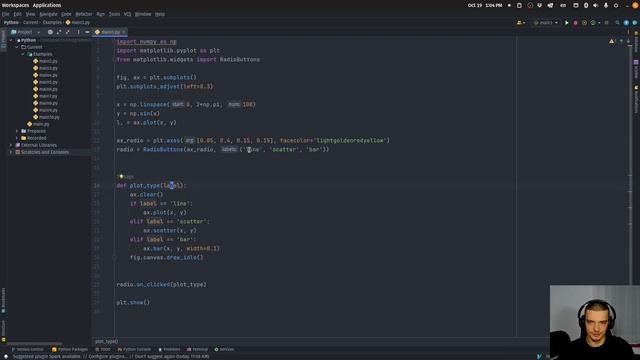The height and width of the screenshot is (360, 640).
Task: Click the intention lightbulb above plot_type
Action: [121, 176]
